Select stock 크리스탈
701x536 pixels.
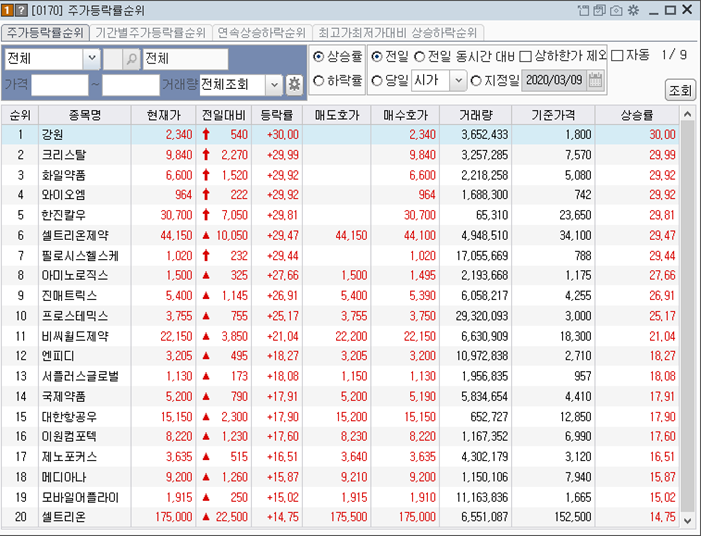(x=63, y=155)
